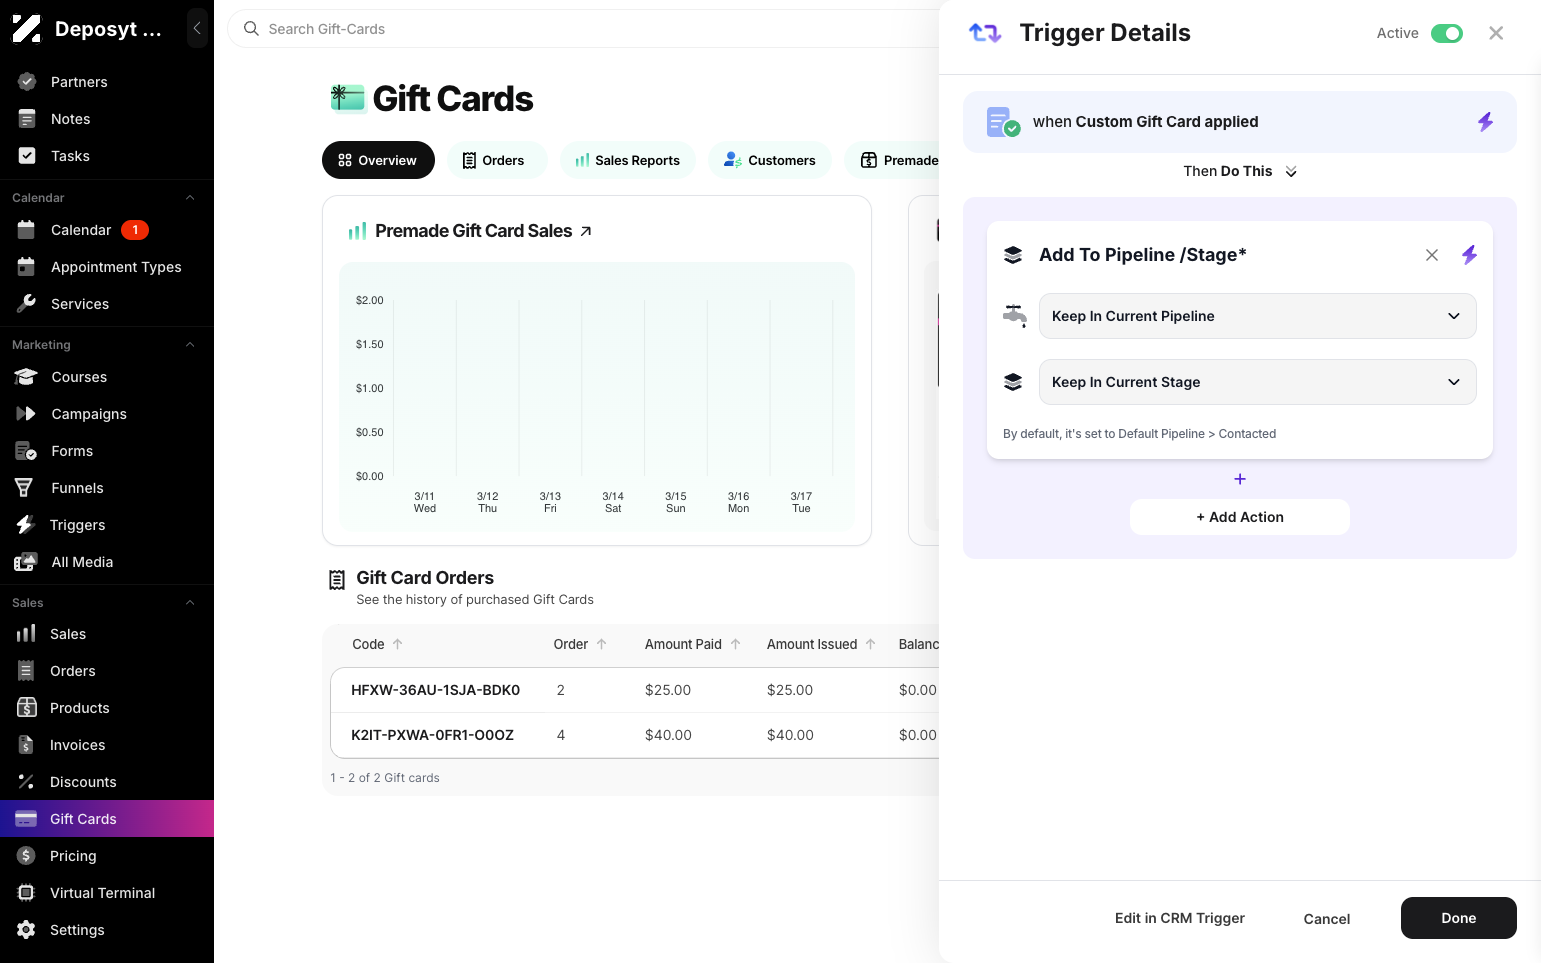Expand the Then Do This chevron
The image size is (1541, 963).
click(1291, 172)
